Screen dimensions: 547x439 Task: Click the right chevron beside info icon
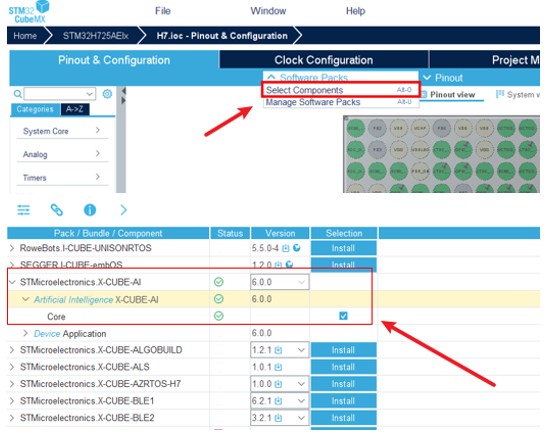coord(123,210)
